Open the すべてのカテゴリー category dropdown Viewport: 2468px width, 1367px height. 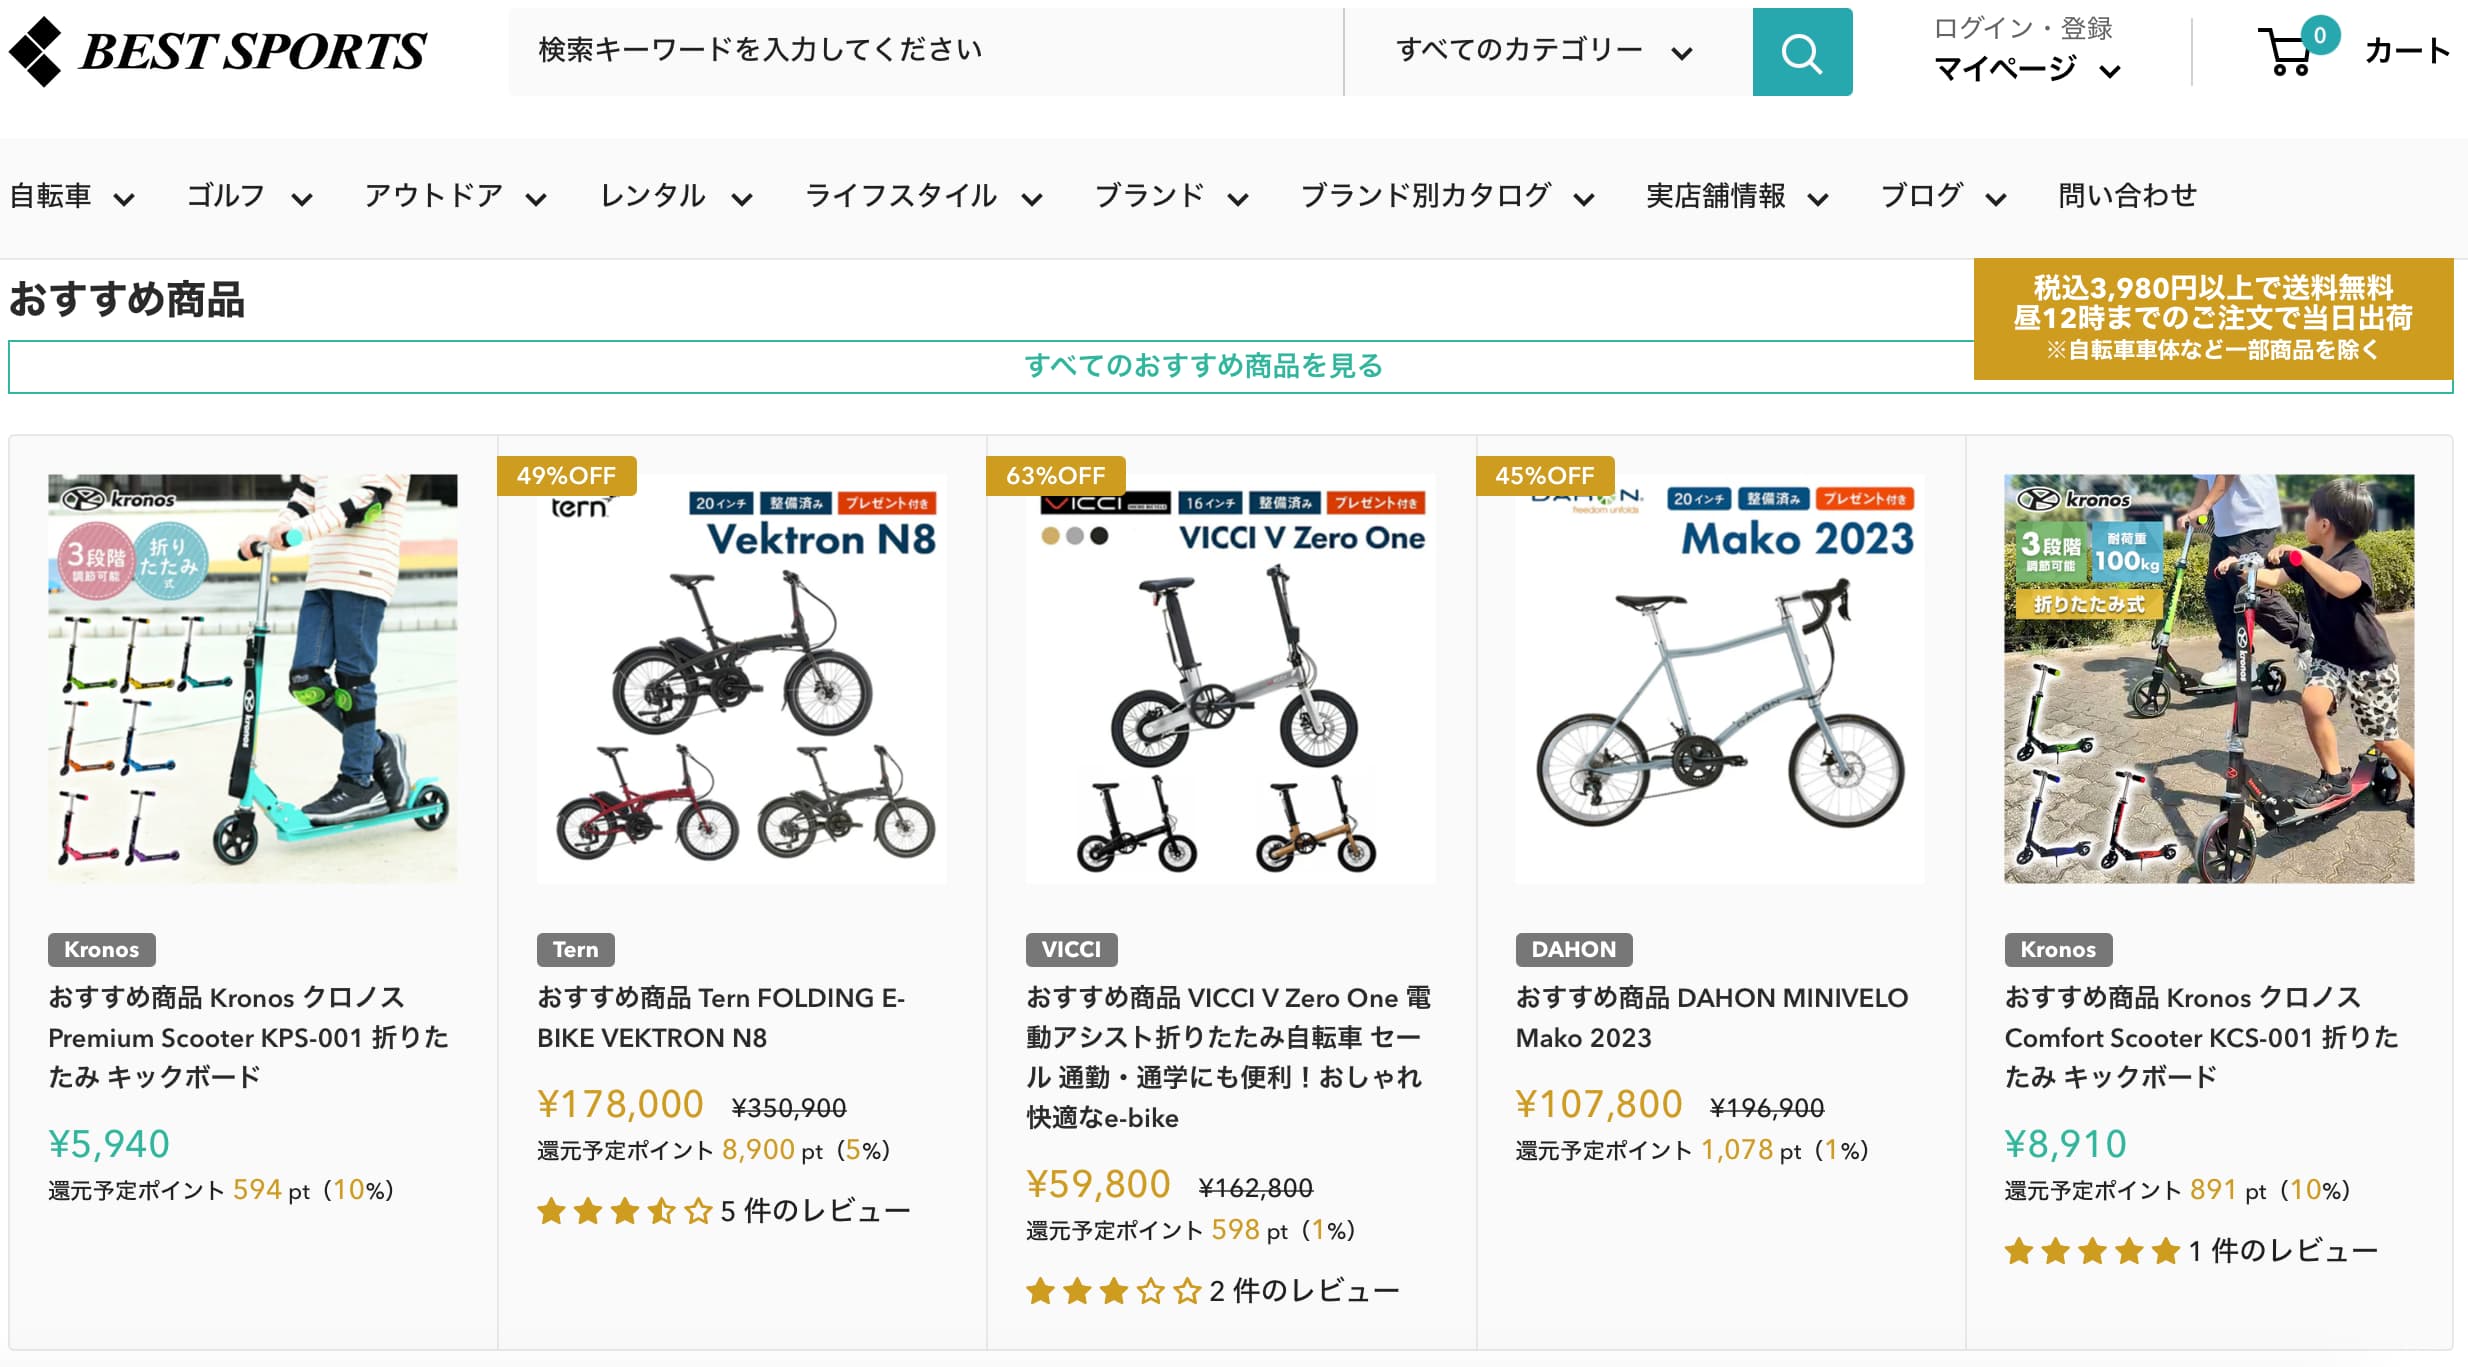tap(1545, 51)
